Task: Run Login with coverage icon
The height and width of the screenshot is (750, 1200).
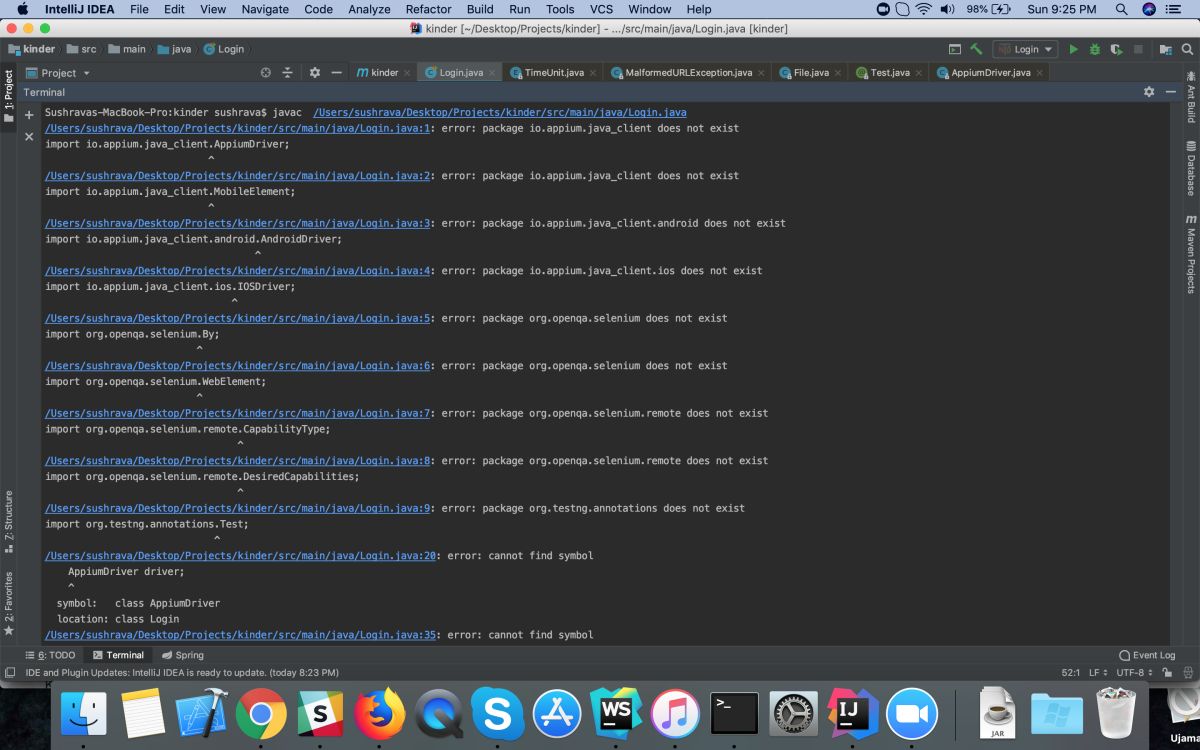Action: click(x=1116, y=49)
